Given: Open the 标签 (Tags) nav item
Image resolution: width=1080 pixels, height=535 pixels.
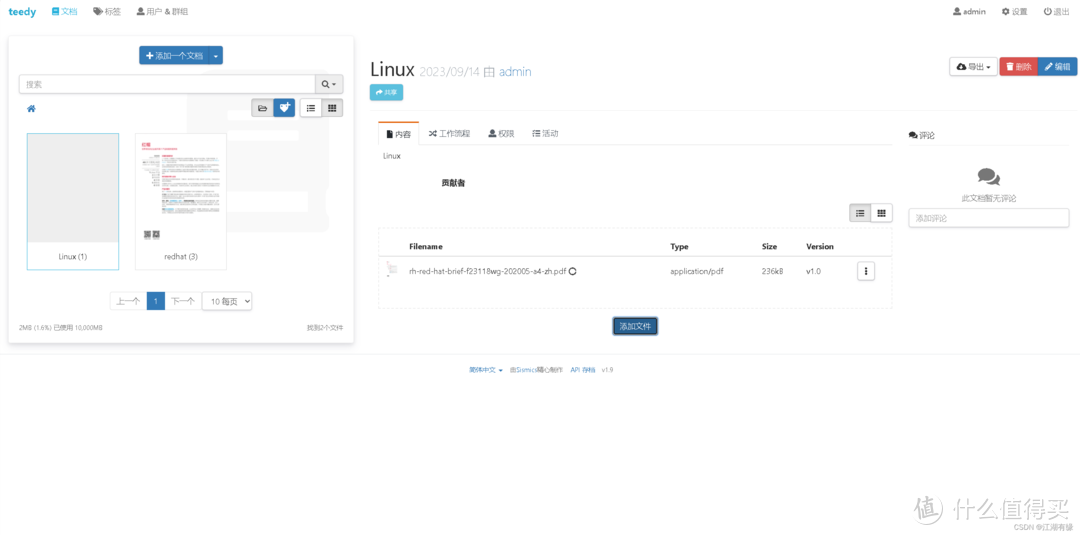Looking at the screenshot, I should 107,12.
